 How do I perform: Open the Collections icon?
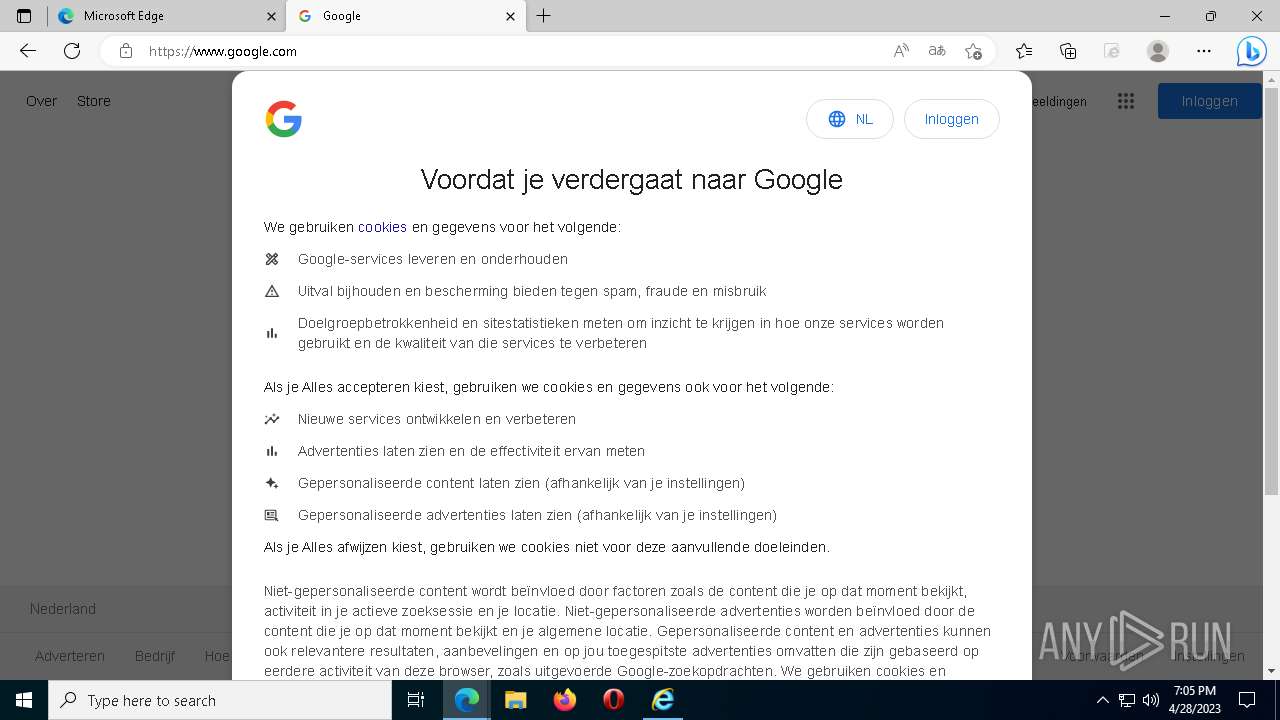click(x=1068, y=51)
